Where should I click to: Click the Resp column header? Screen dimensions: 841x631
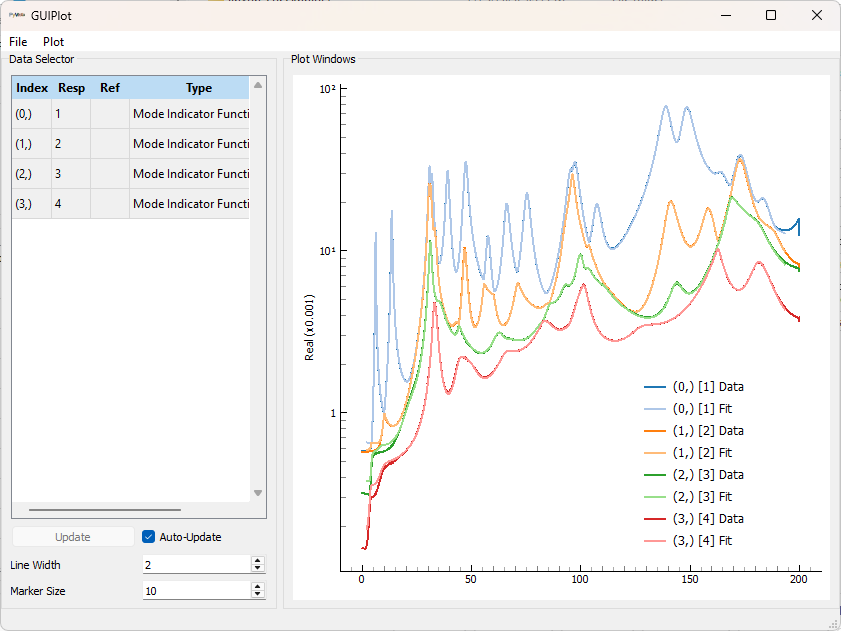pyautogui.click(x=71, y=88)
